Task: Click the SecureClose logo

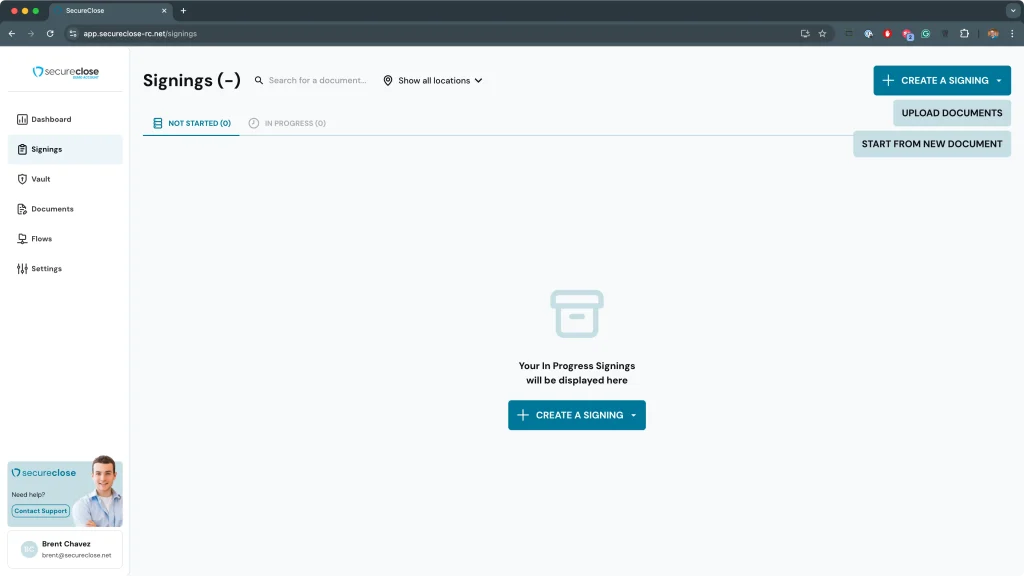Action: click(66, 72)
